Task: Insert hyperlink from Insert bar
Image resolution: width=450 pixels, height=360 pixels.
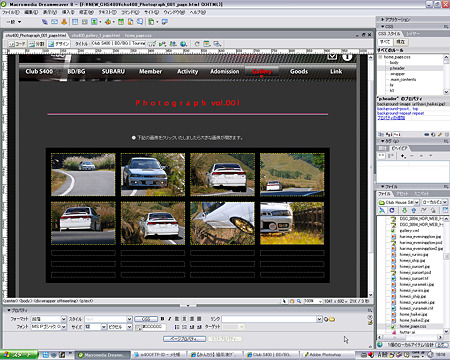Action: 44,22
